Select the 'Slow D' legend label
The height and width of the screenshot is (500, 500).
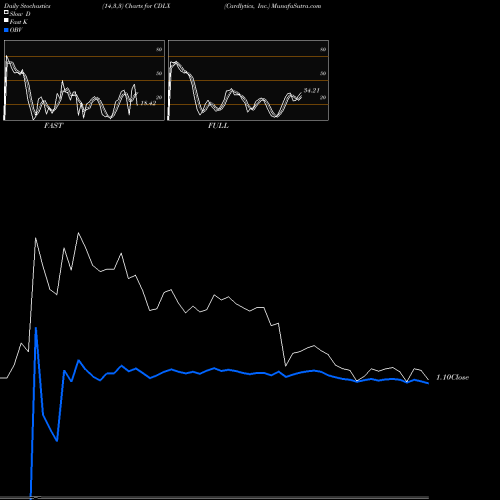coord(20,14)
